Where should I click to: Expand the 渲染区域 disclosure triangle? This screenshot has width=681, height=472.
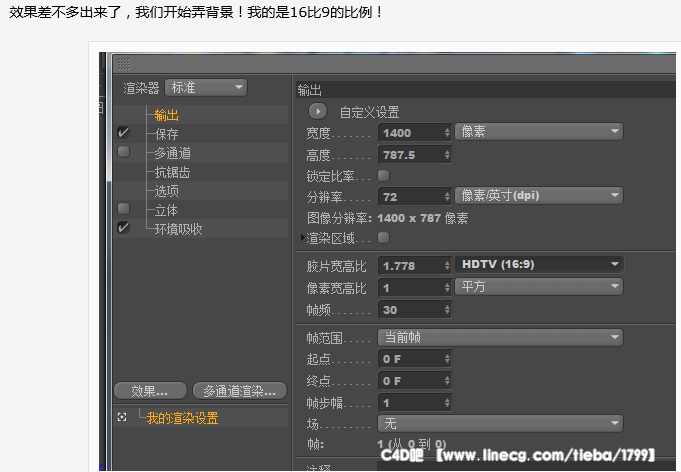[303, 238]
